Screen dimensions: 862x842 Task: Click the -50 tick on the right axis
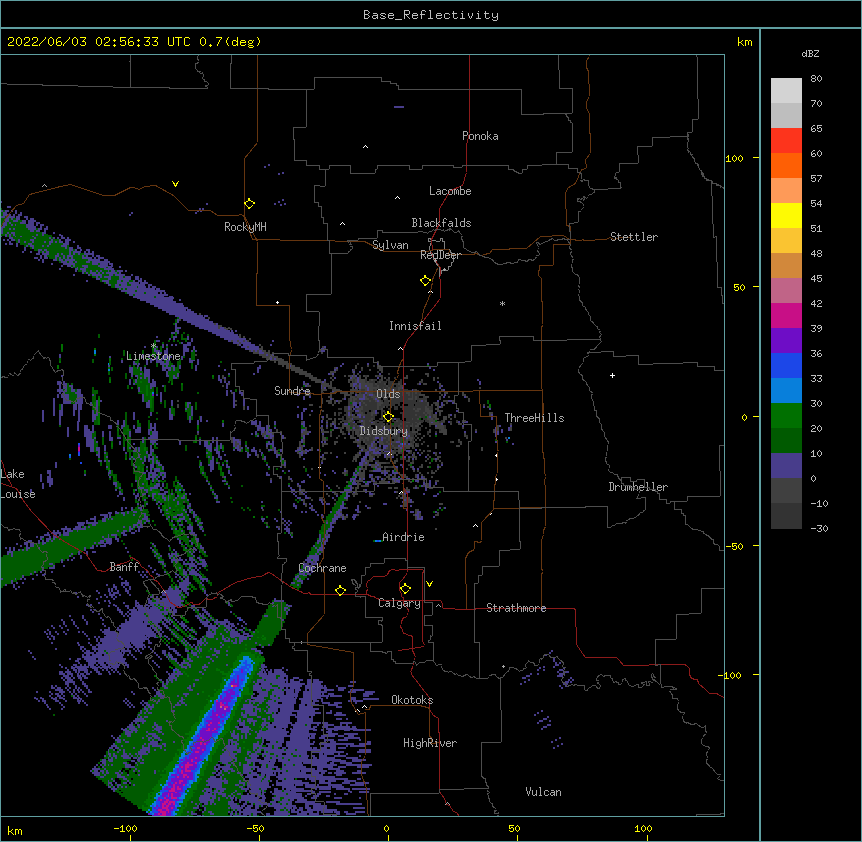734,546
